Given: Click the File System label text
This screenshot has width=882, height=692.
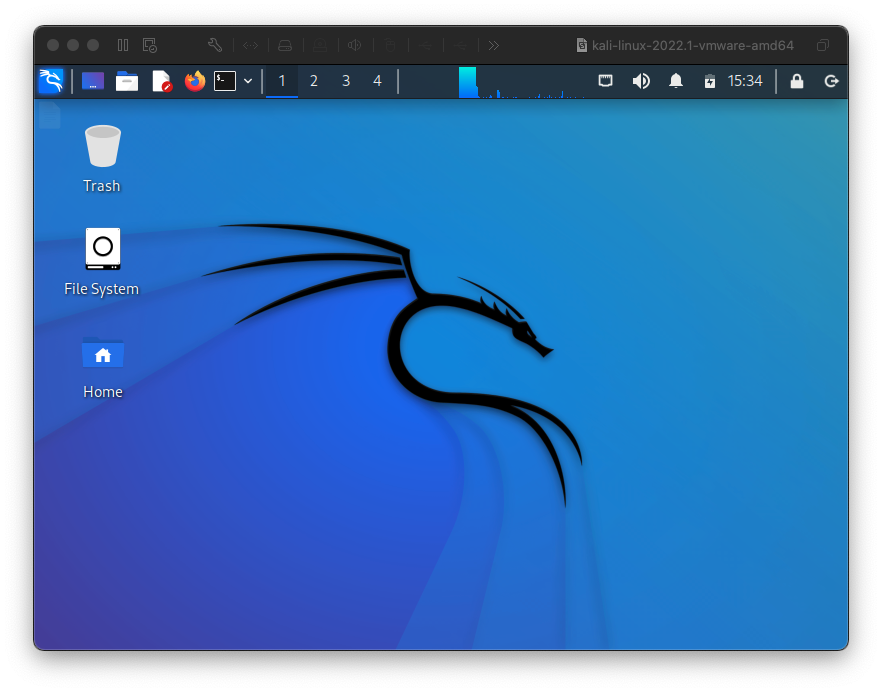Looking at the screenshot, I should click(x=101, y=289).
